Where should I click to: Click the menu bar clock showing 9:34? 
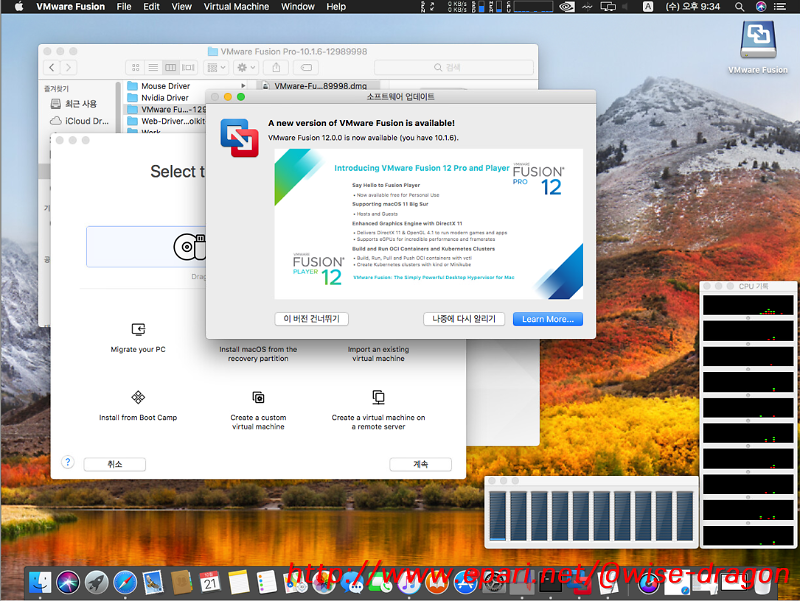click(x=692, y=7)
